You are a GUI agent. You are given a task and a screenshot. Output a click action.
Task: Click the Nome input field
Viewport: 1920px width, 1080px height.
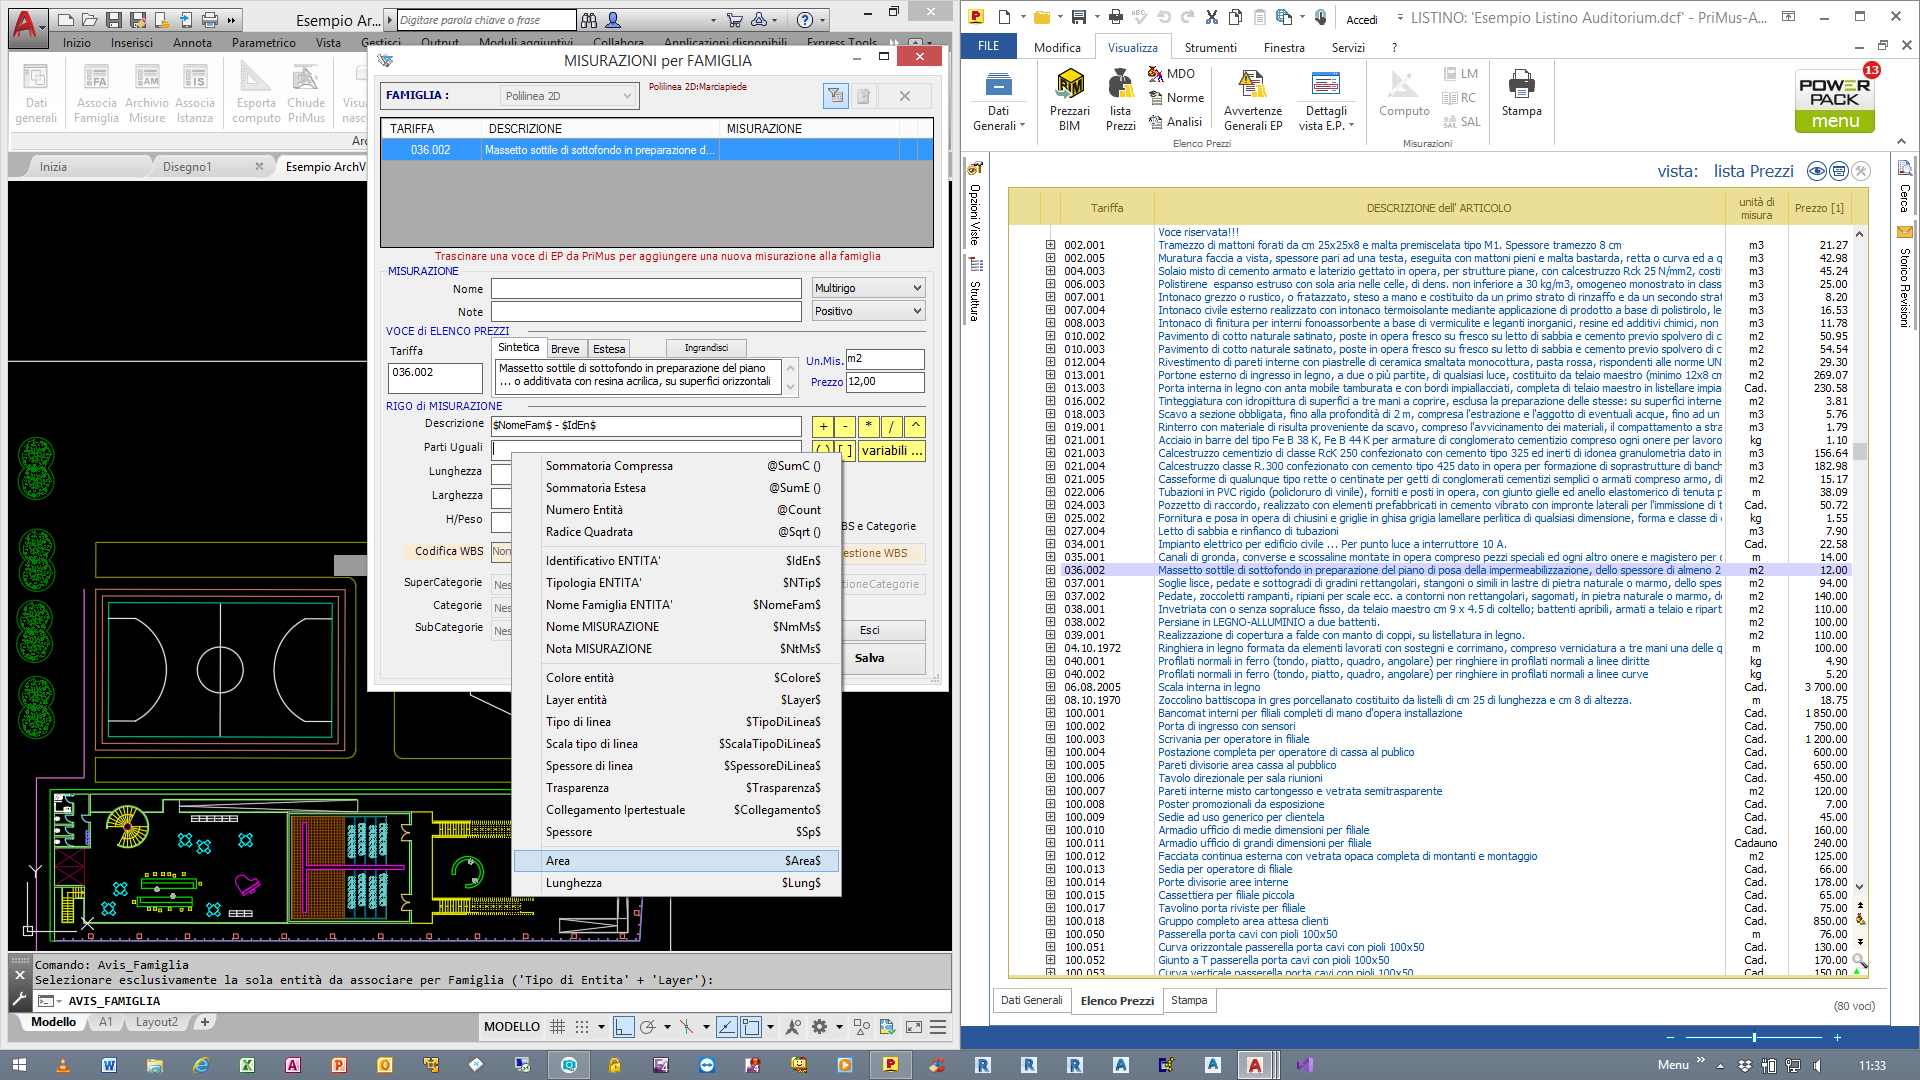pyautogui.click(x=646, y=289)
